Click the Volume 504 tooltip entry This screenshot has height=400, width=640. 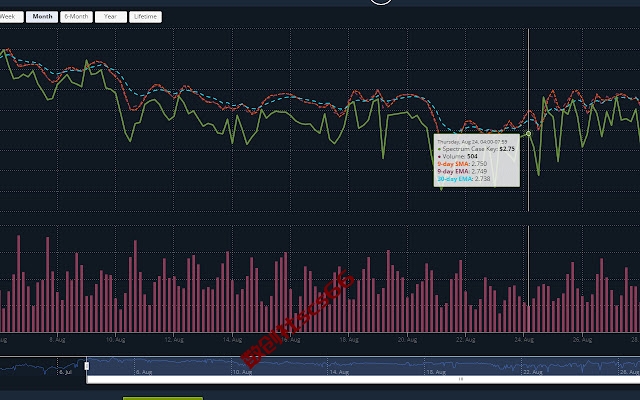tap(457, 156)
